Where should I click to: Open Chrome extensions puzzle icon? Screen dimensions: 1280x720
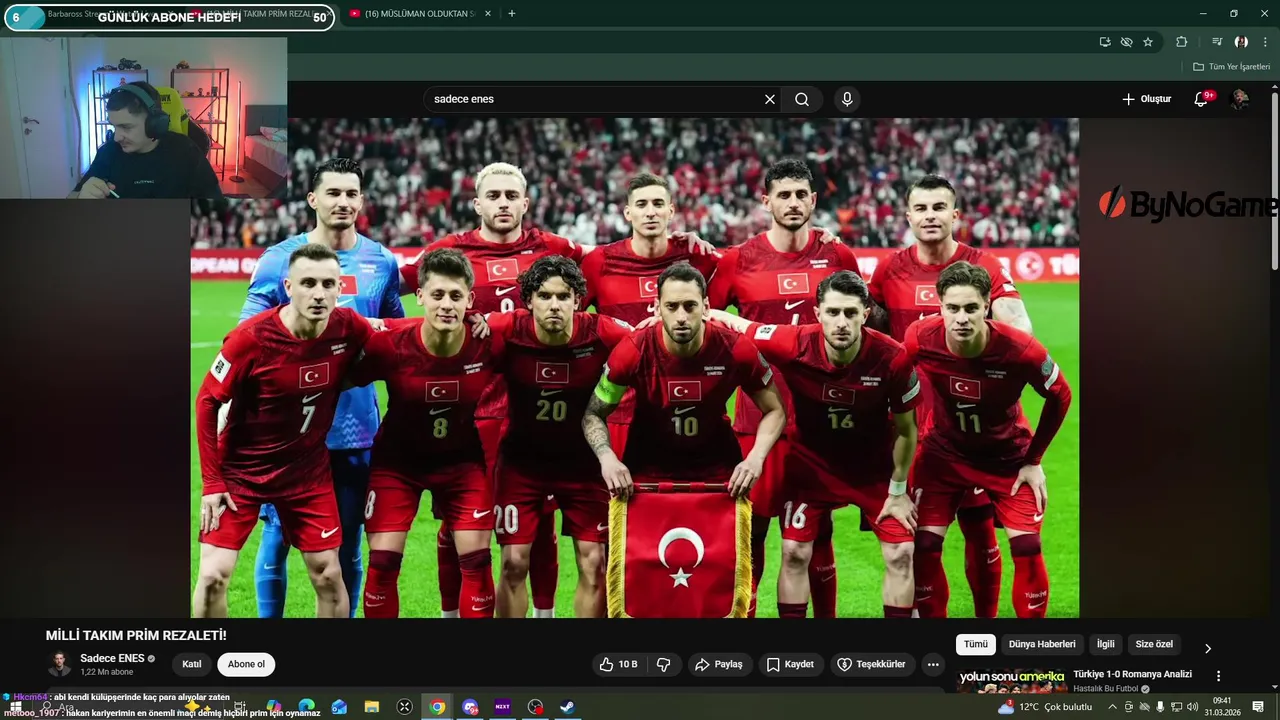[x=1182, y=42]
